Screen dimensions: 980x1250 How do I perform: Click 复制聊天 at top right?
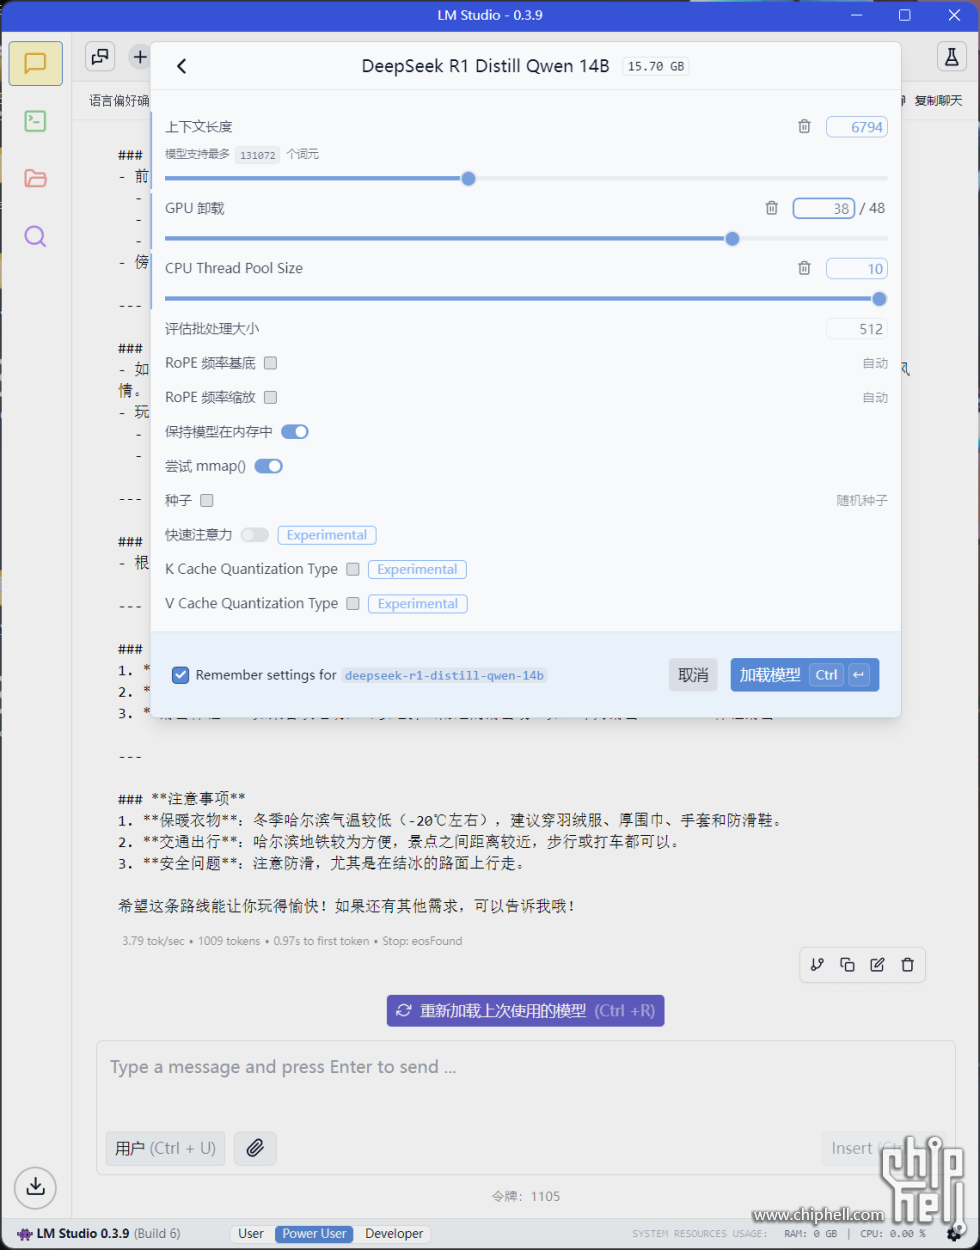(938, 101)
